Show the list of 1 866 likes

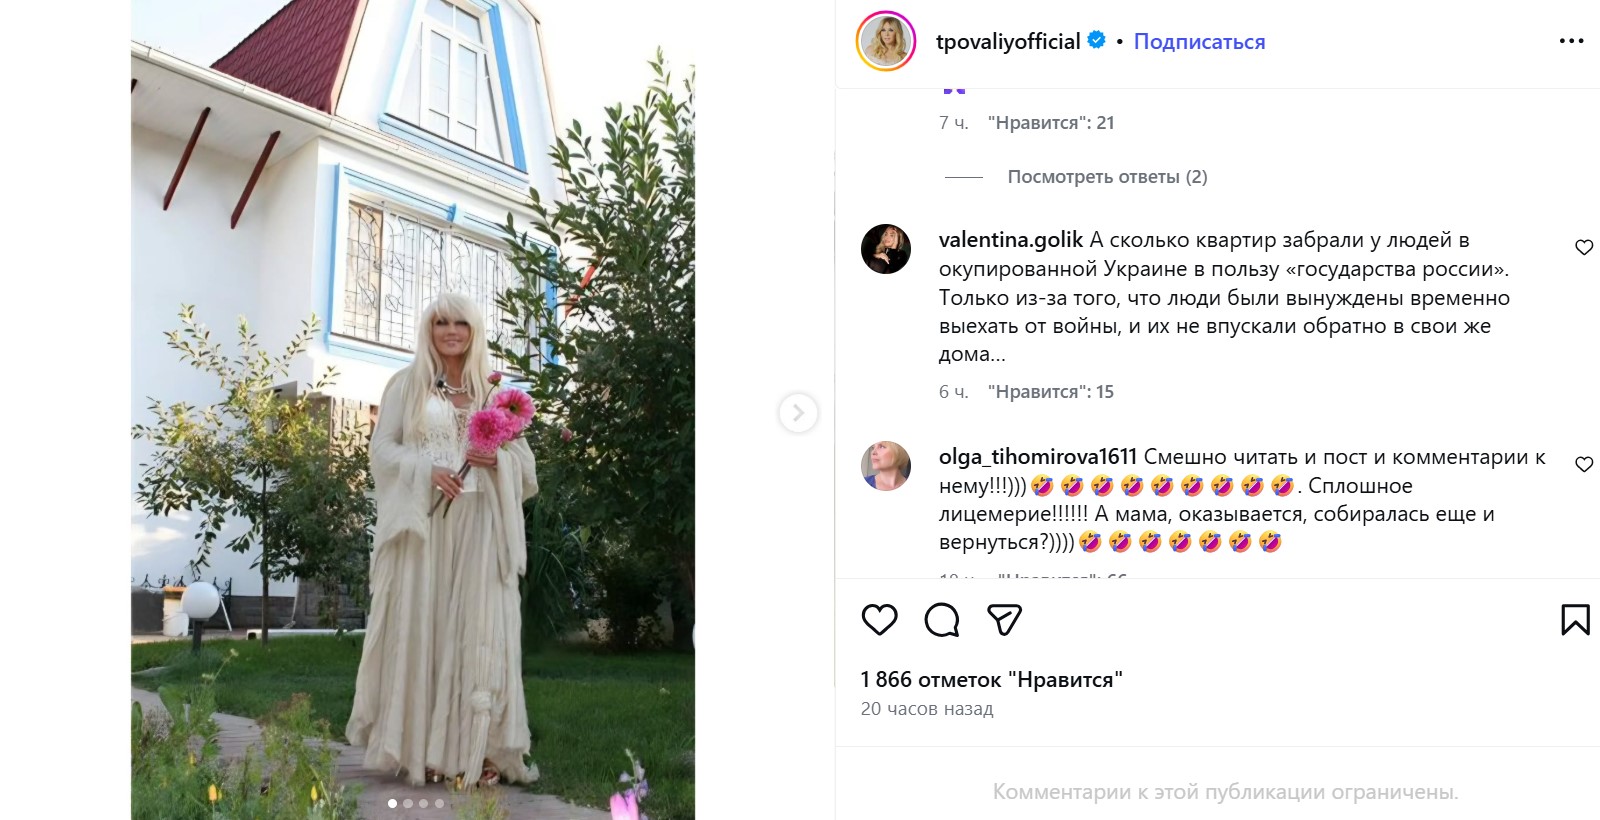click(x=991, y=680)
